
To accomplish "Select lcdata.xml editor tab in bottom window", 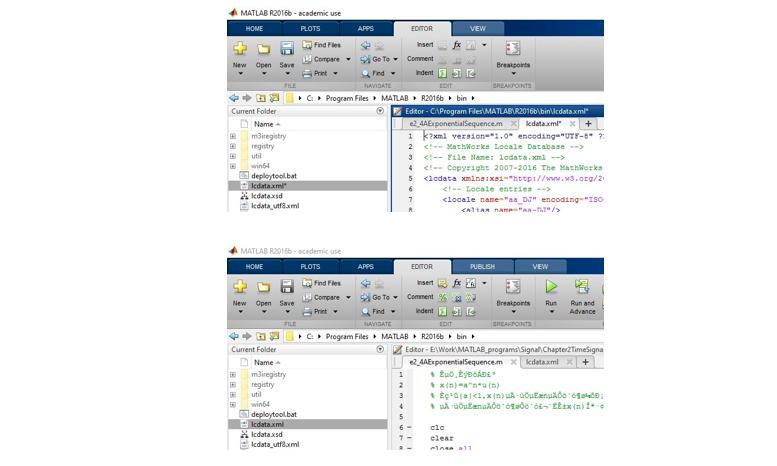I will 542,362.
